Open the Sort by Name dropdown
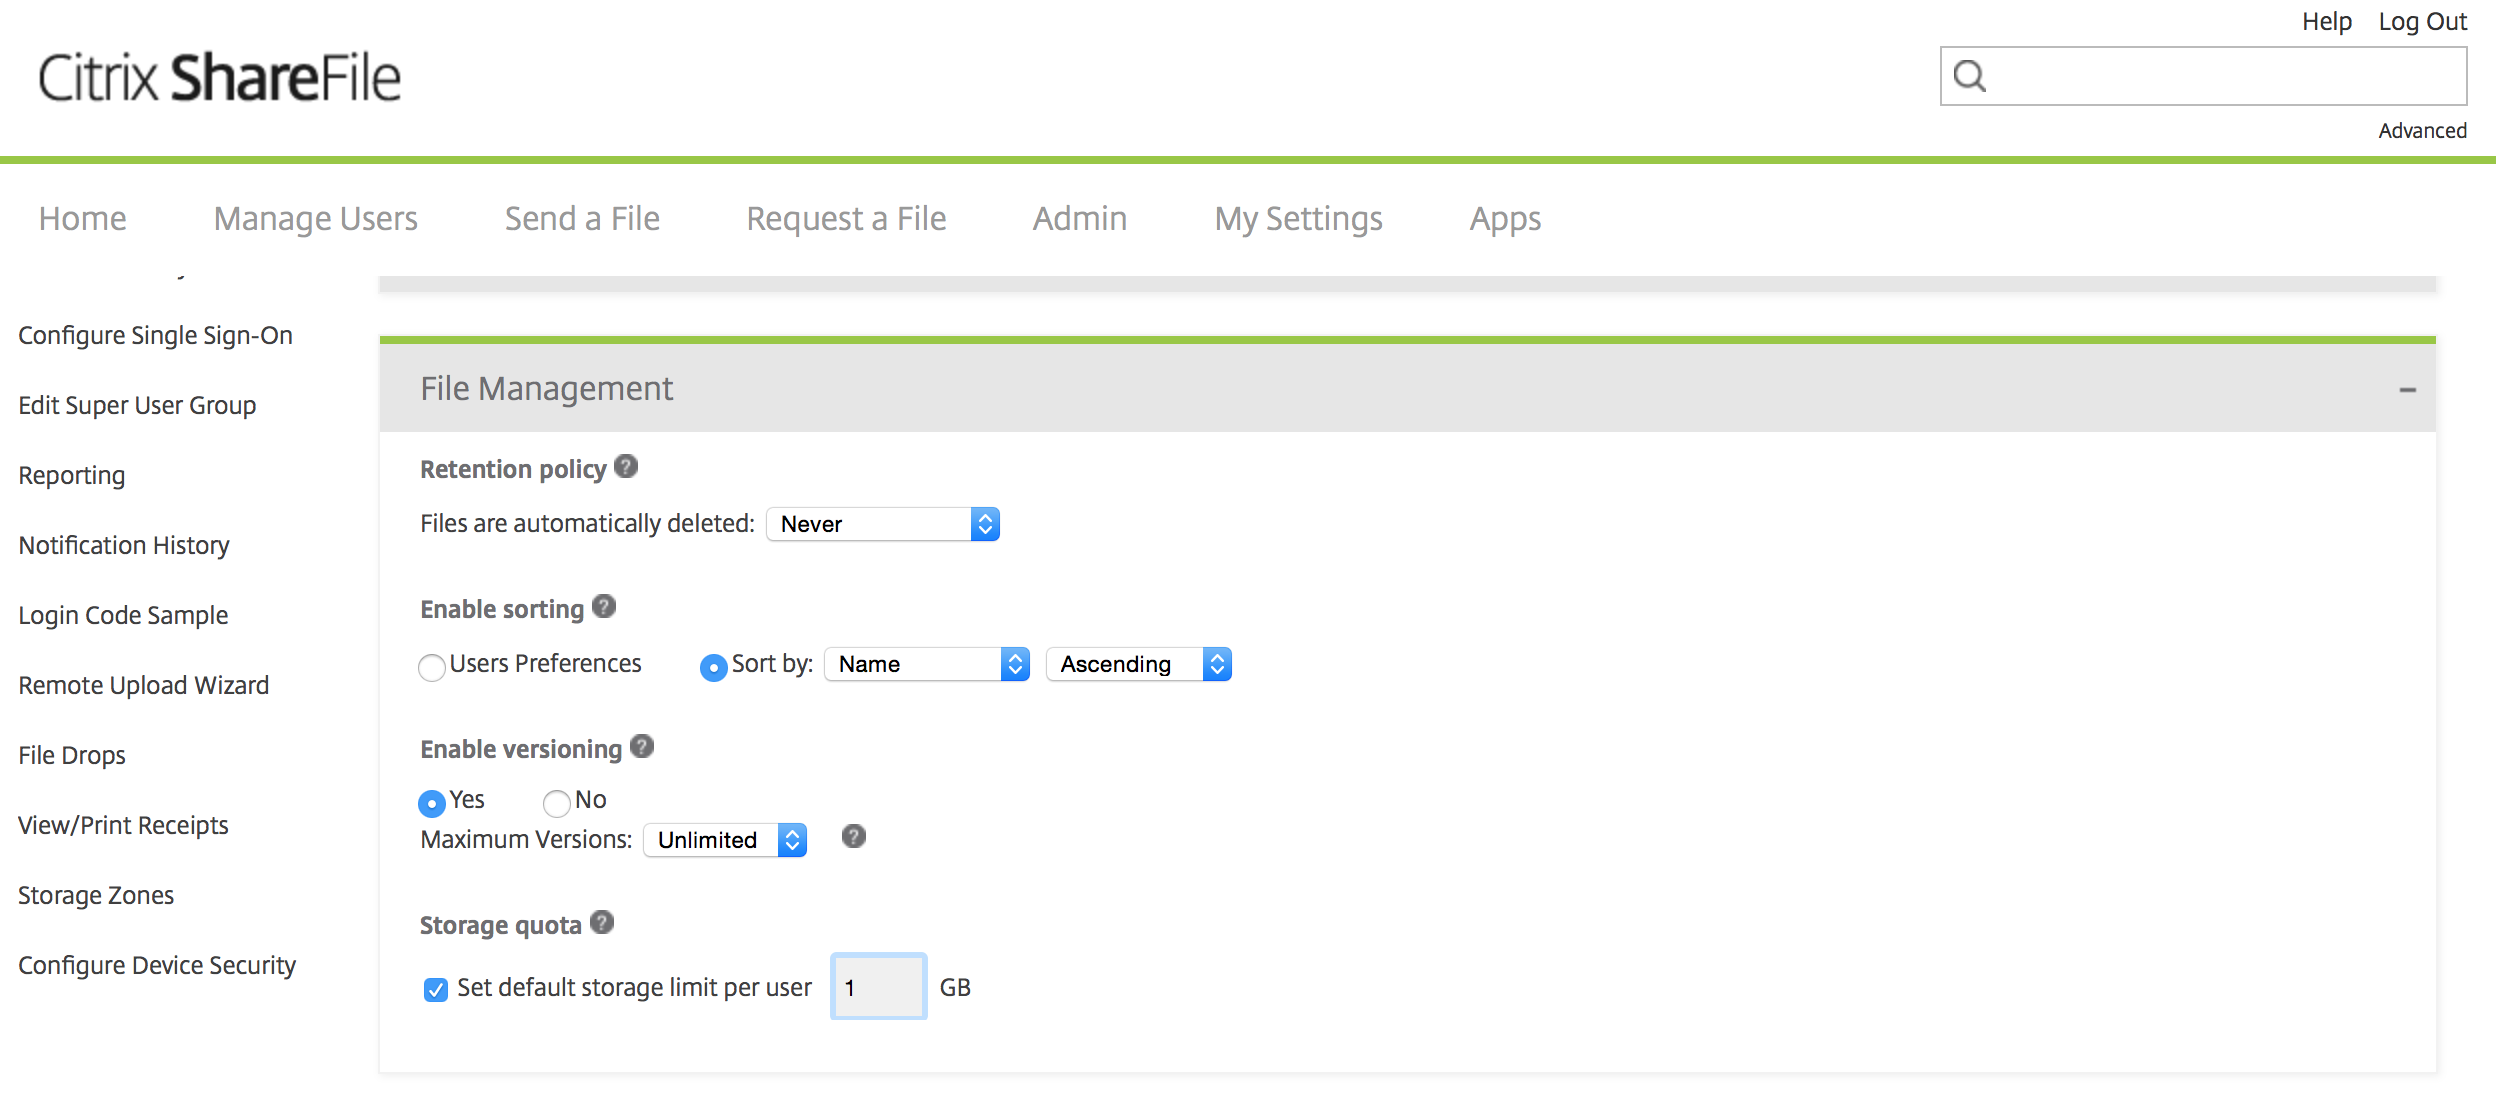This screenshot has width=2496, height=1098. 926,664
